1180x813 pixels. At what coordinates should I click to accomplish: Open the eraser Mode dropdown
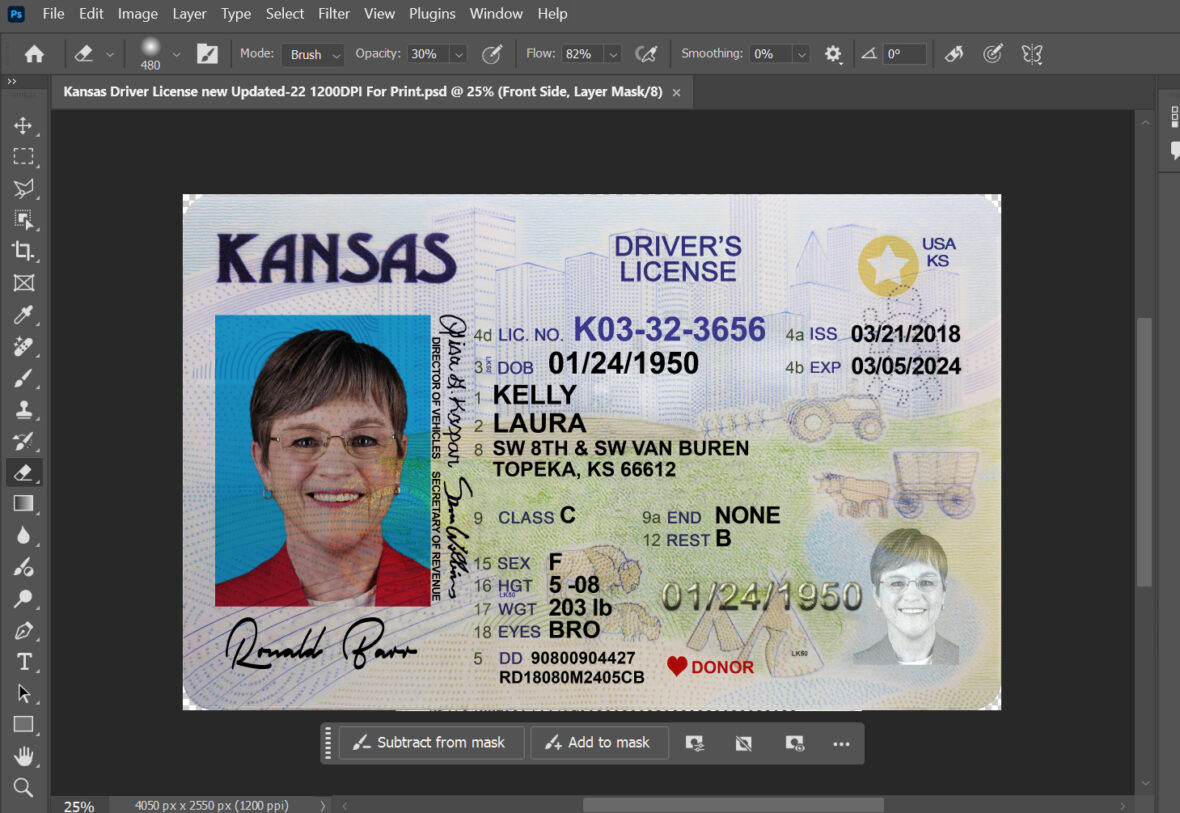[x=311, y=53]
